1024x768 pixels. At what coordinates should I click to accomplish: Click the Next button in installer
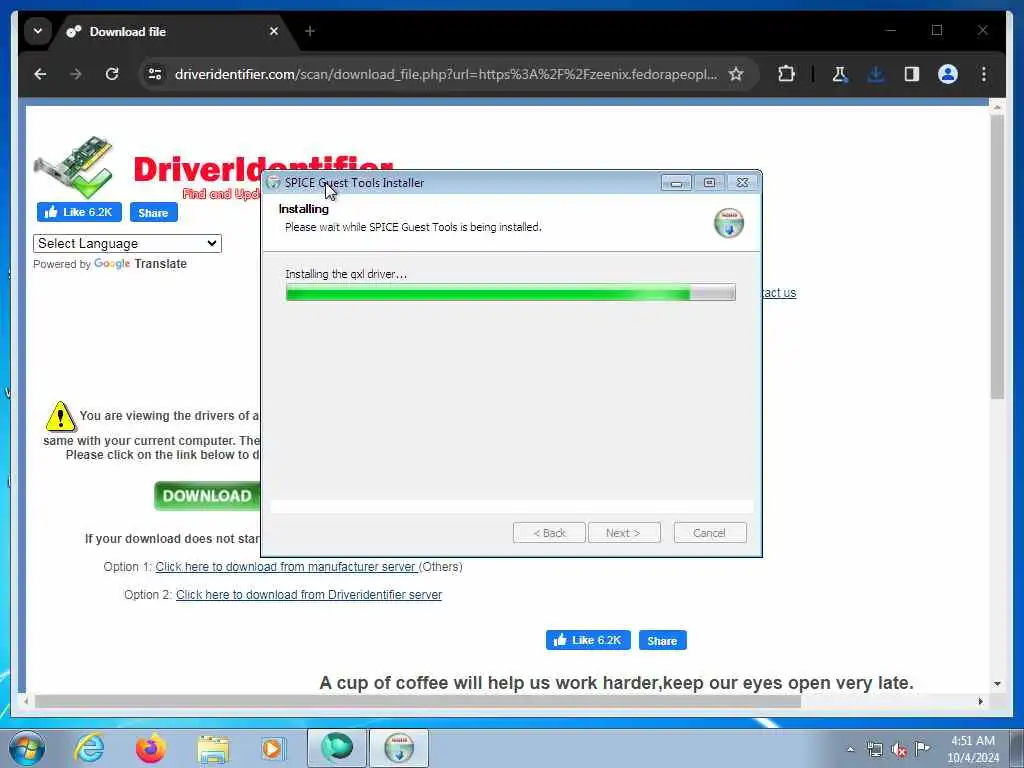[624, 533]
